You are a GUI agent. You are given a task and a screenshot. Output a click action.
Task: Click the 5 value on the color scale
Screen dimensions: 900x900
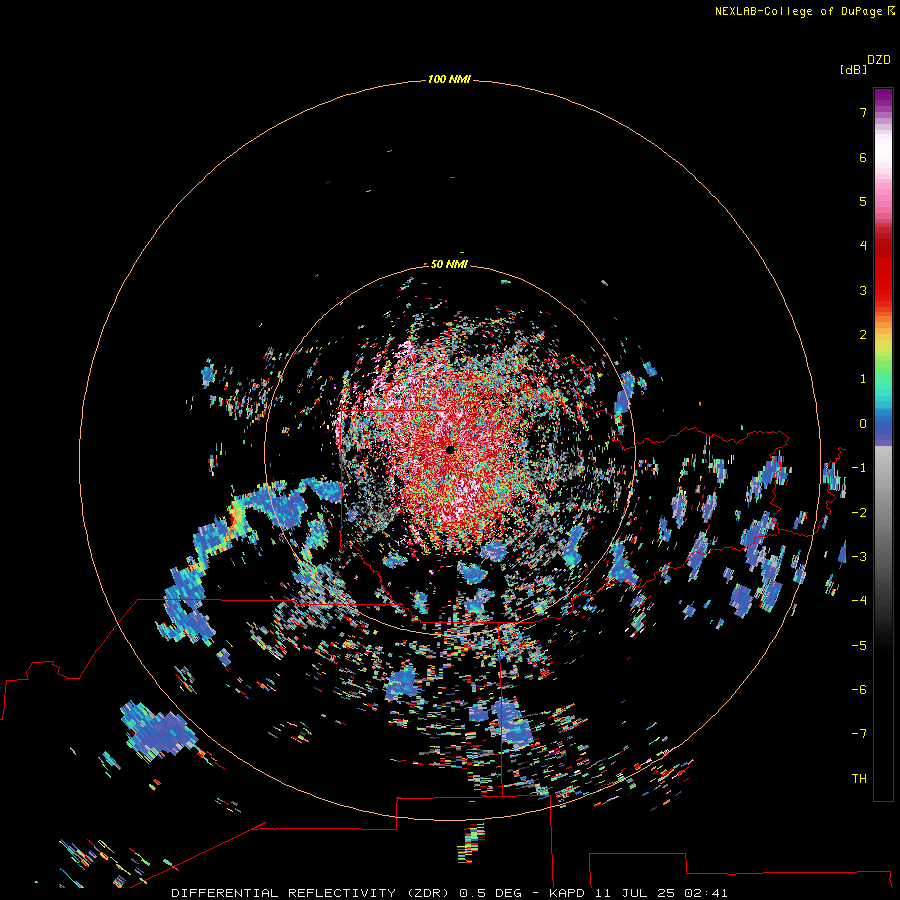(x=863, y=201)
